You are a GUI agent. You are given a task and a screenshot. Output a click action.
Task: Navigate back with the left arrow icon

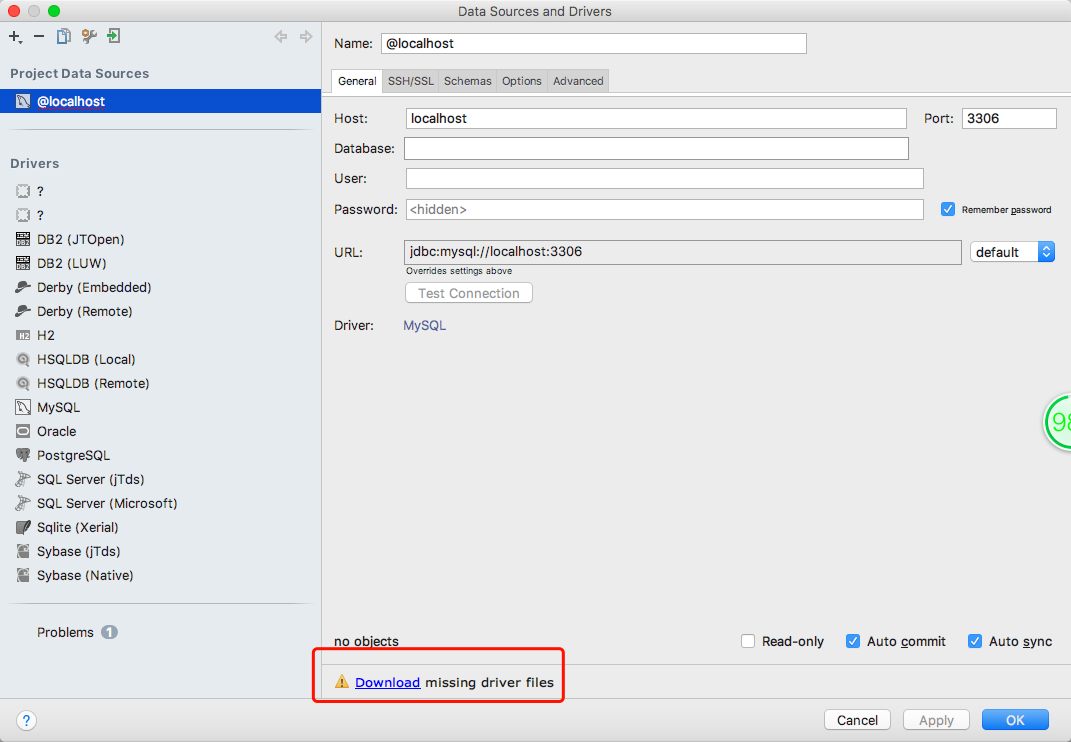pyautogui.click(x=281, y=36)
